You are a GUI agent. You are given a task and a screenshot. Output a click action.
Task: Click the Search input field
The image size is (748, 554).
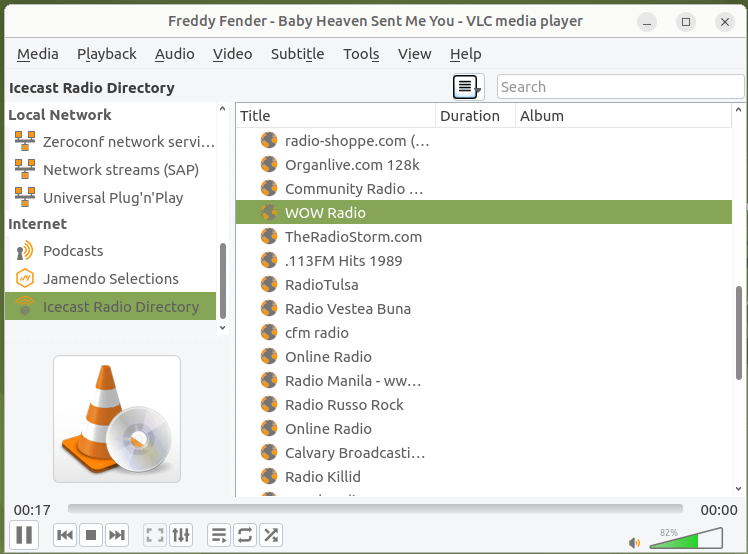620,87
